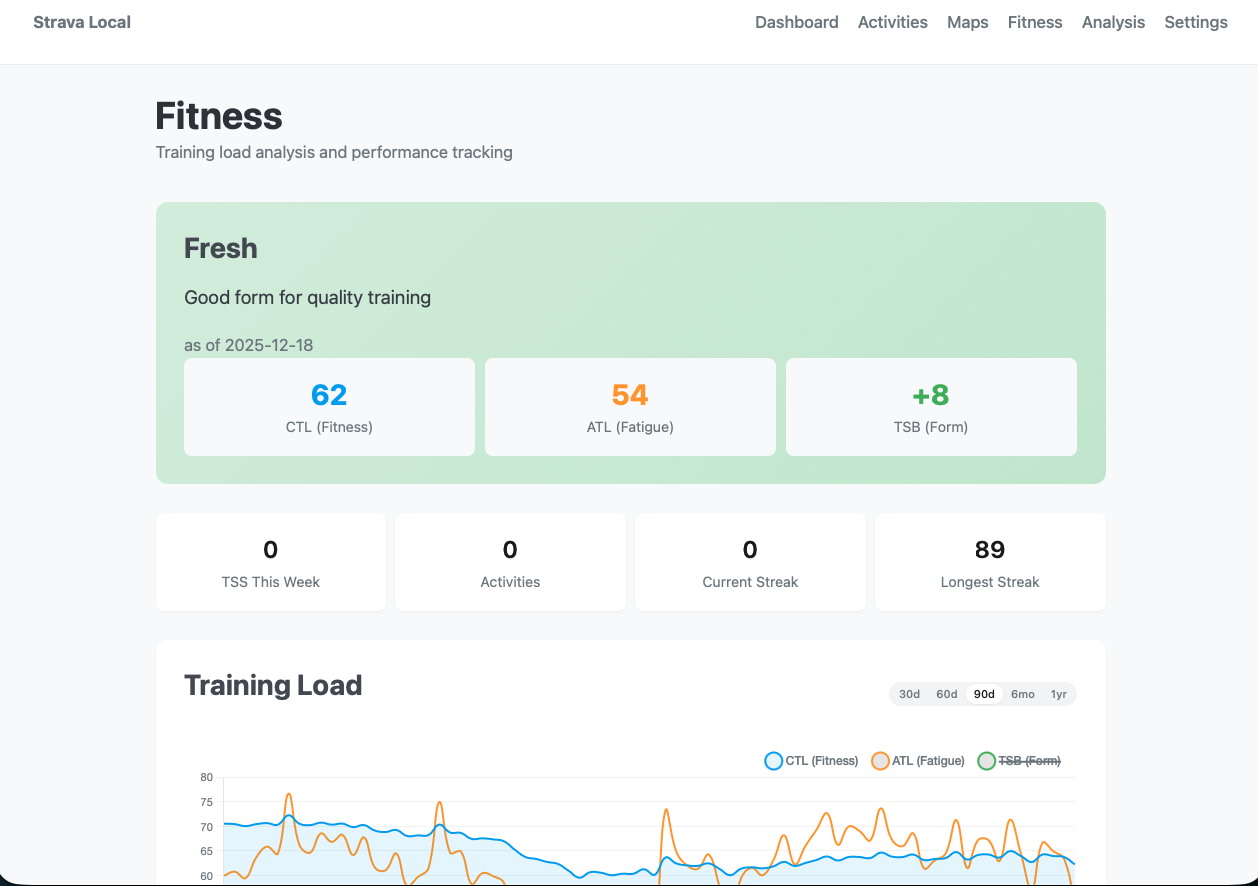
Task: Click the Fitness nav item
Action: point(1035,21)
